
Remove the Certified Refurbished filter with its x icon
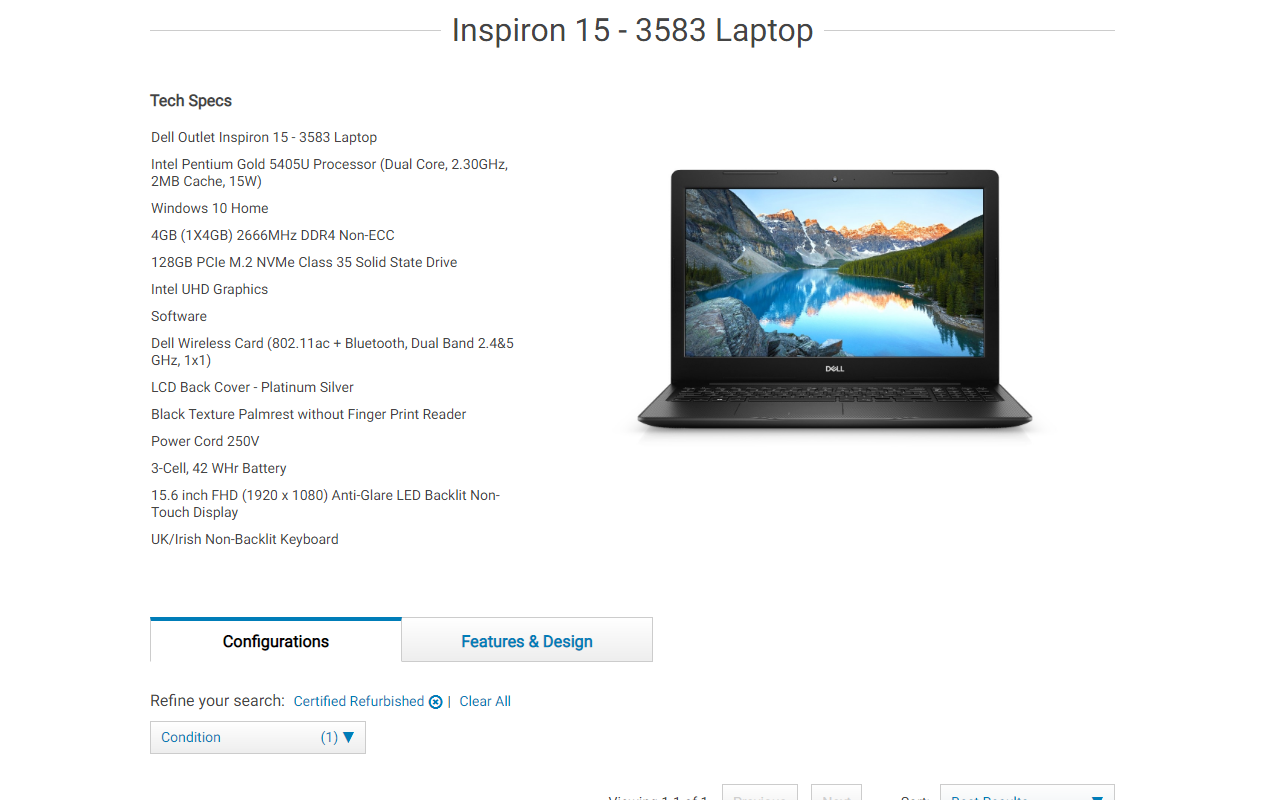[x=435, y=702]
